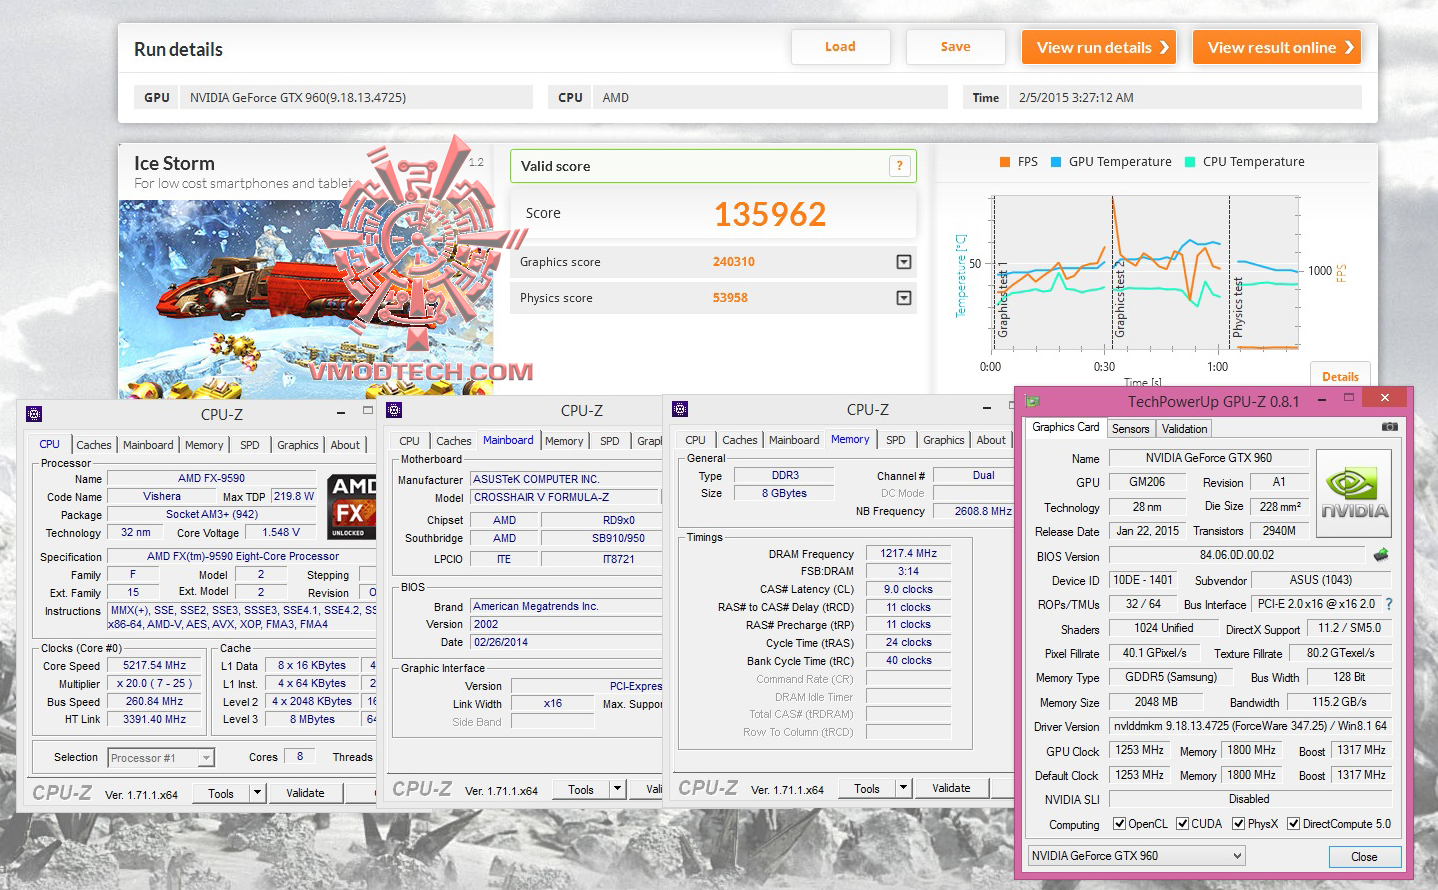Click app icon of CPU-Z window showing CPU tab
This screenshot has height=890, width=1438.
click(x=33, y=413)
